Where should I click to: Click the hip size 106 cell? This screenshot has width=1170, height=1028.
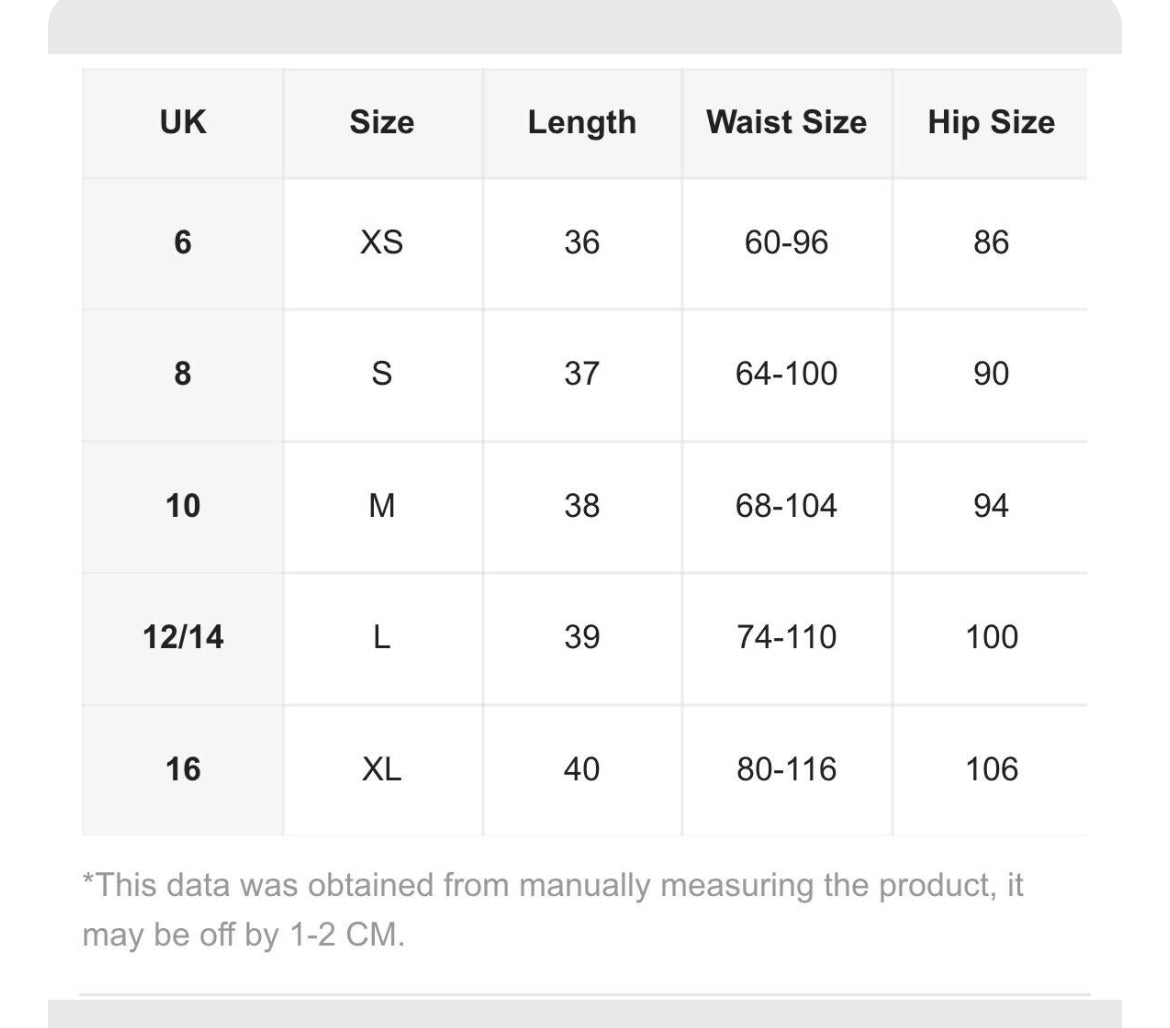tap(990, 769)
